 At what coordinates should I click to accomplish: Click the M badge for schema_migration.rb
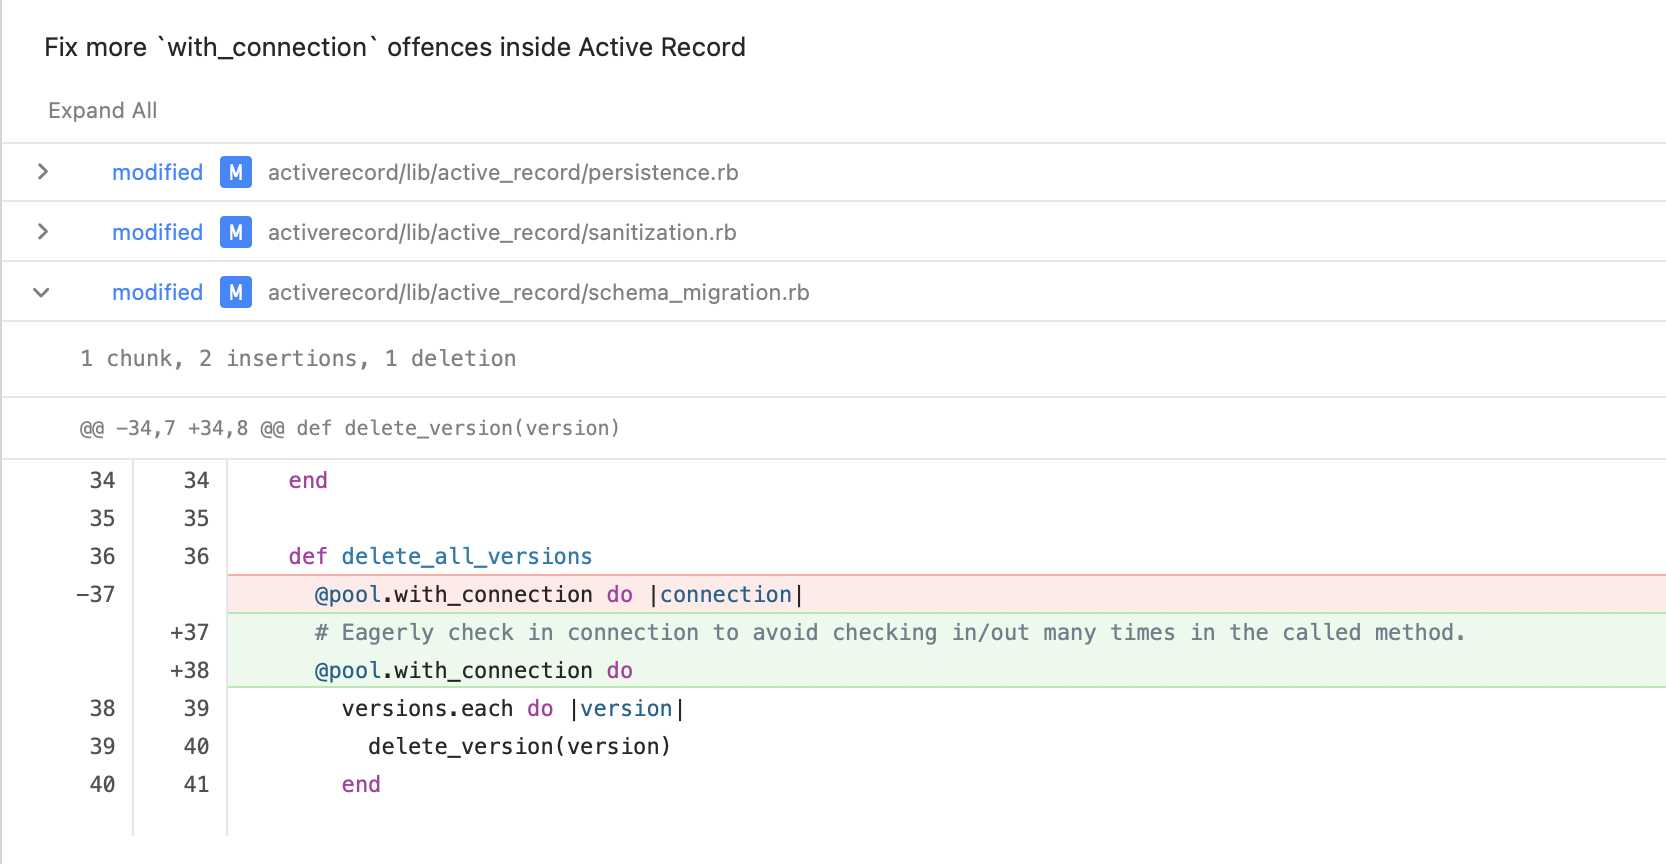click(x=235, y=292)
